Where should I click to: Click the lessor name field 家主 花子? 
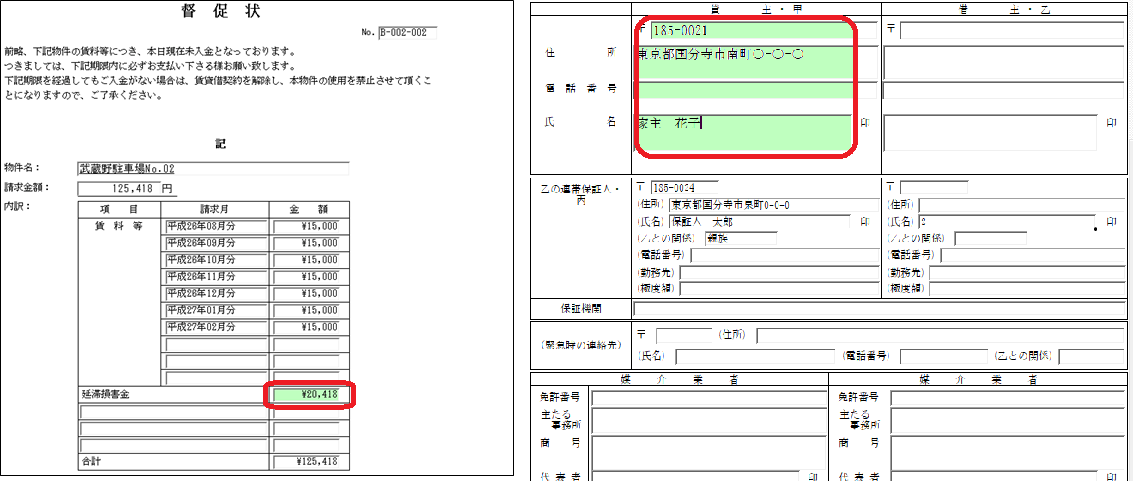(743, 124)
